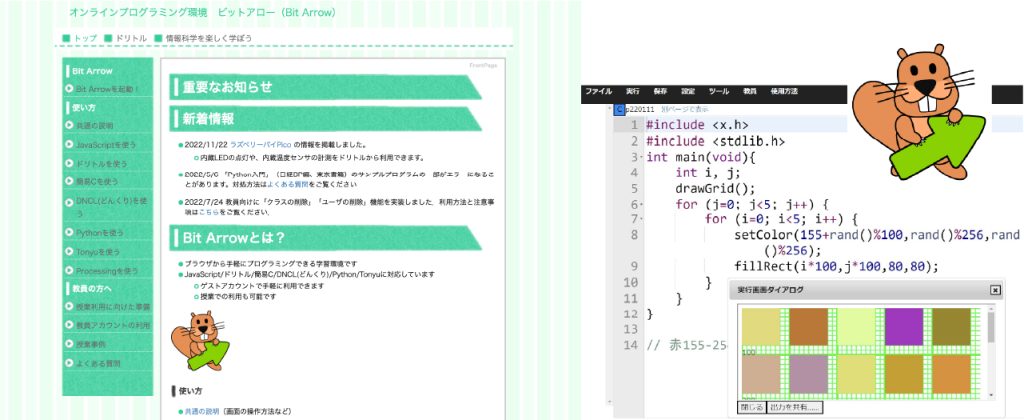Open the 使用方法 menu
The image size is (1024, 420).
click(784, 91)
